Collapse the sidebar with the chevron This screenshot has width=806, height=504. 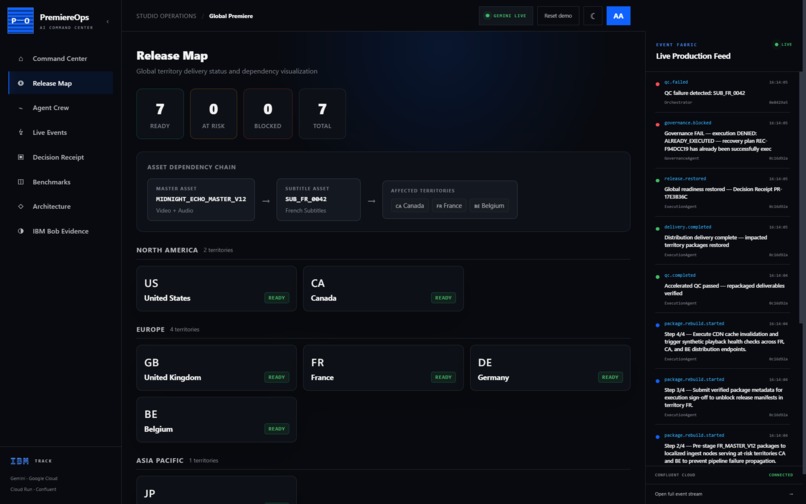tap(107, 22)
